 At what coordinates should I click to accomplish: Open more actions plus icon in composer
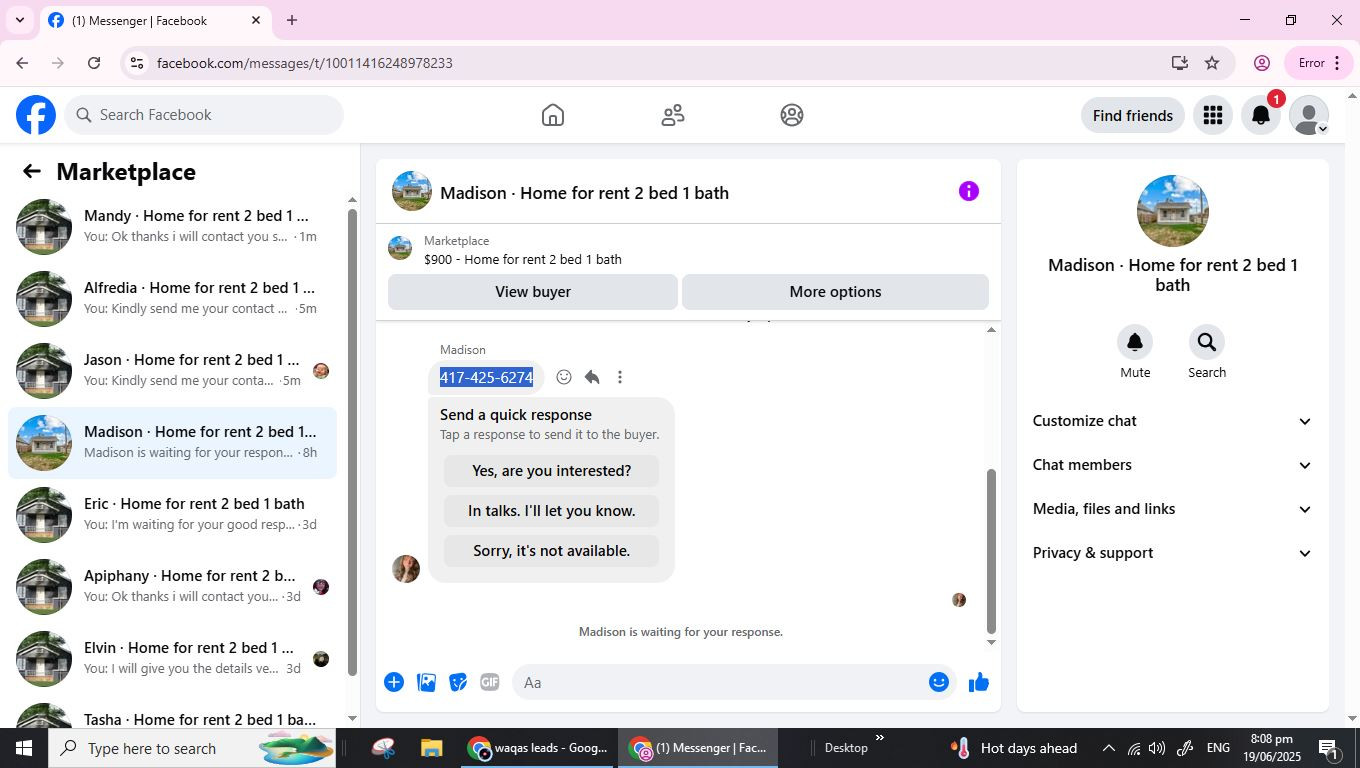coord(394,682)
